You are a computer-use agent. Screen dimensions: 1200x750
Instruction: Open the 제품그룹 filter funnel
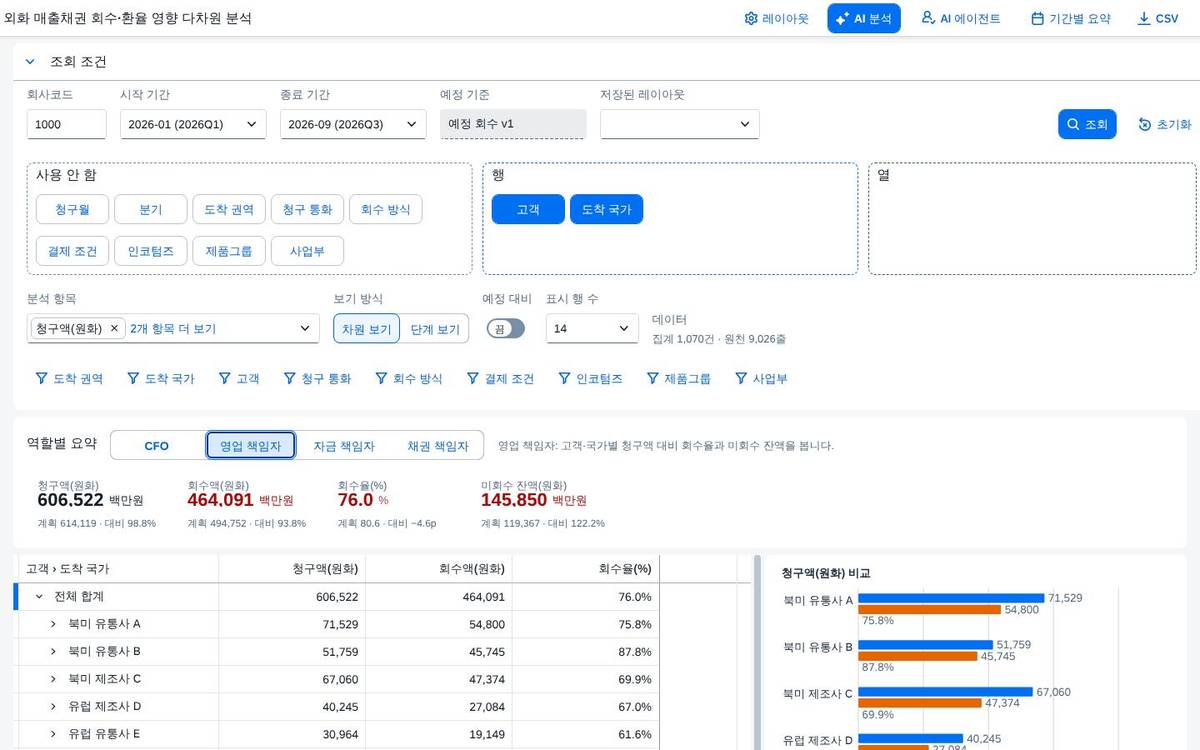pos(653,379)
